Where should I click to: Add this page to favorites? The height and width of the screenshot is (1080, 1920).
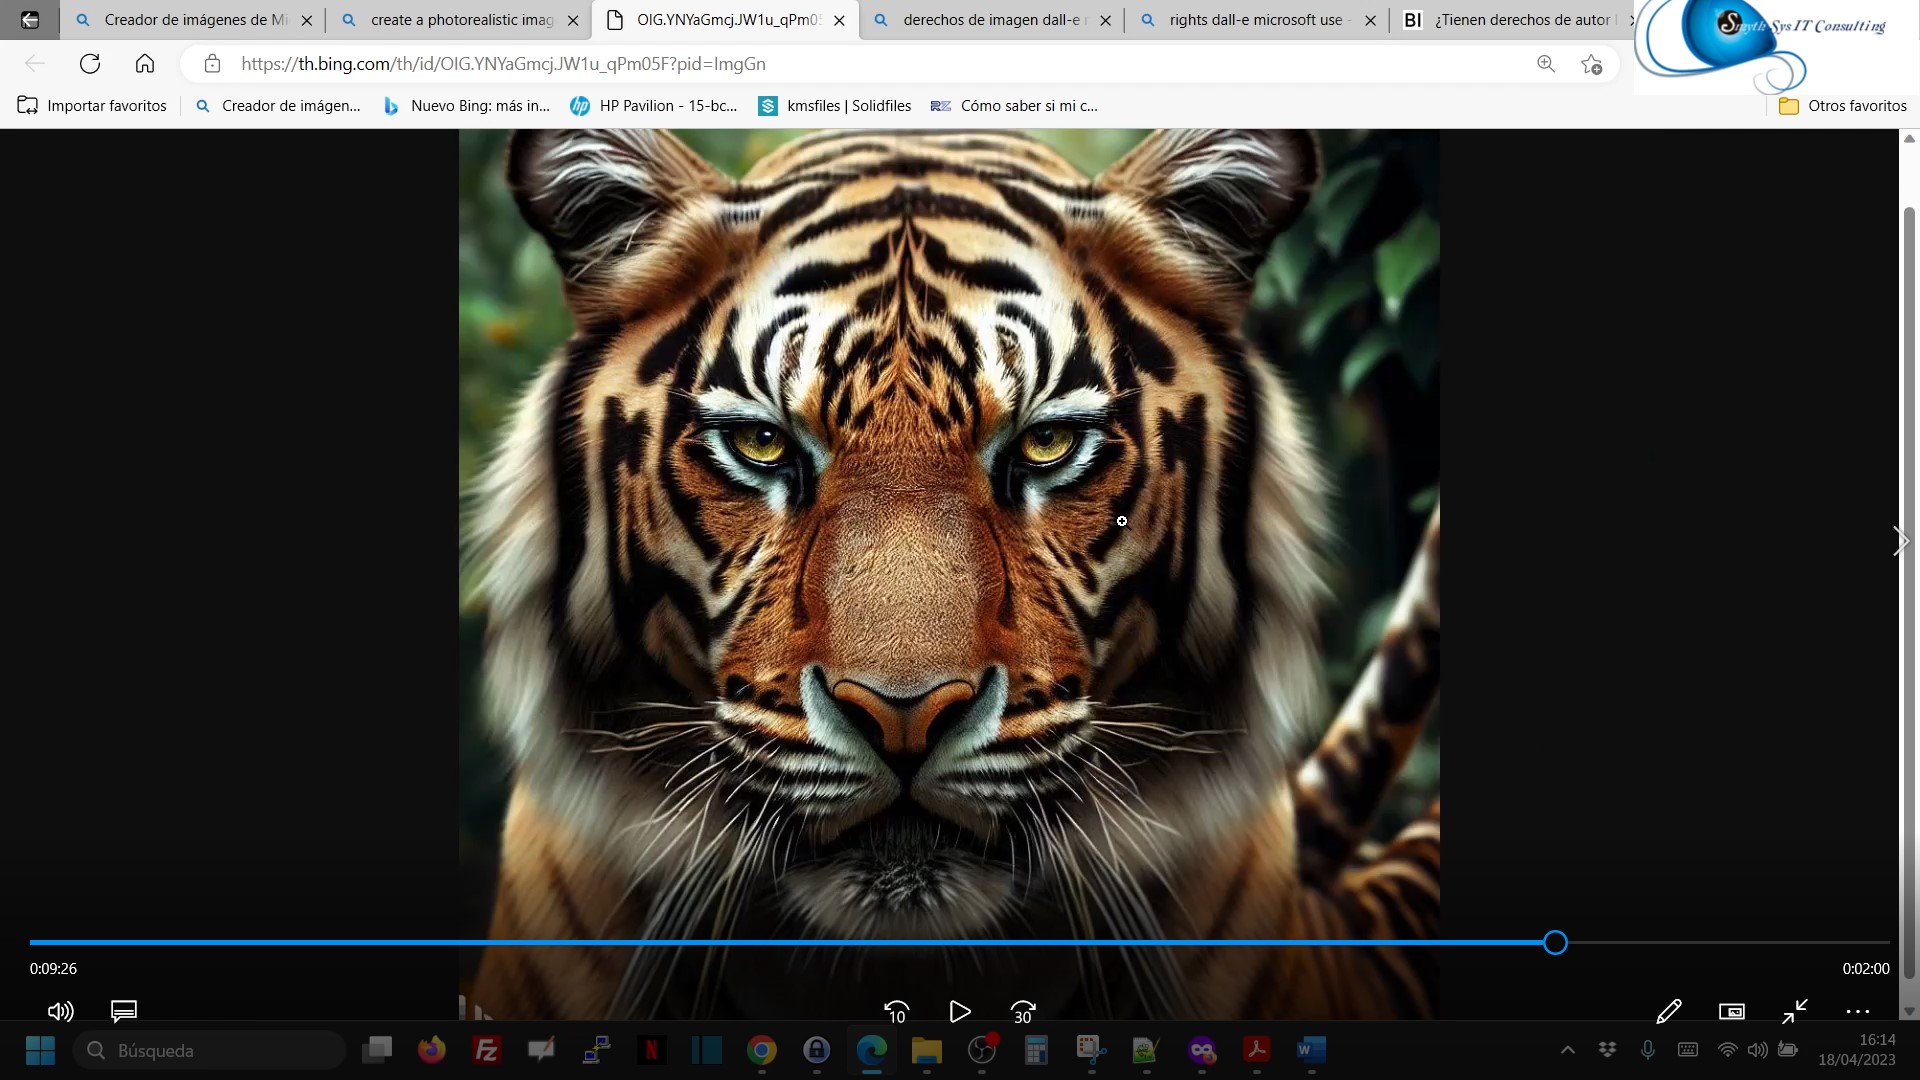pyautogui.click(x=1591, y=64)
